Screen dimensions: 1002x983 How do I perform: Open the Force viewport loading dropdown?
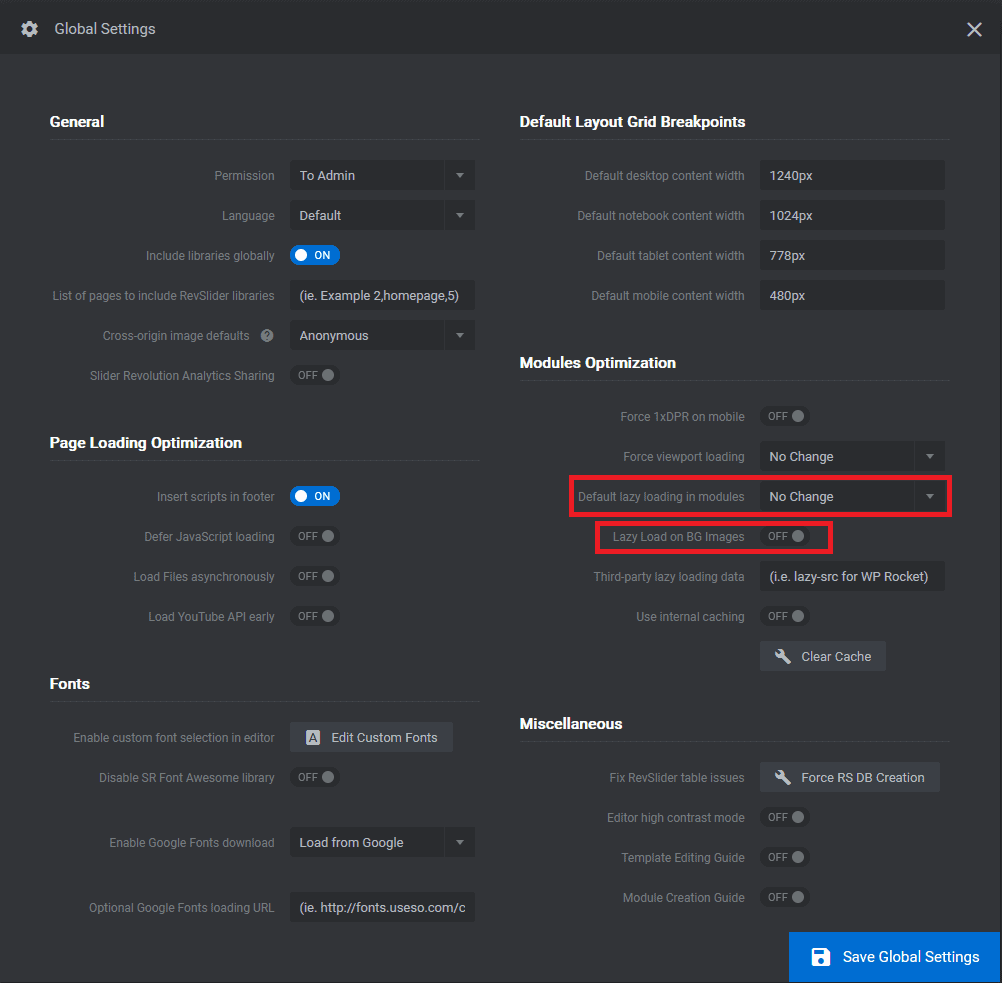[x=852, y=457]
